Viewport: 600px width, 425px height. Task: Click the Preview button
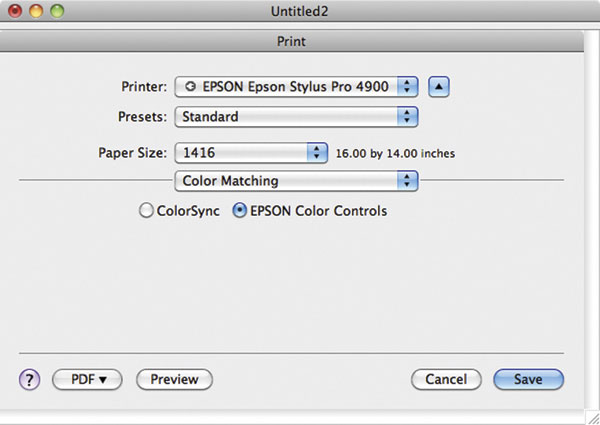click(x=174, y=379)
